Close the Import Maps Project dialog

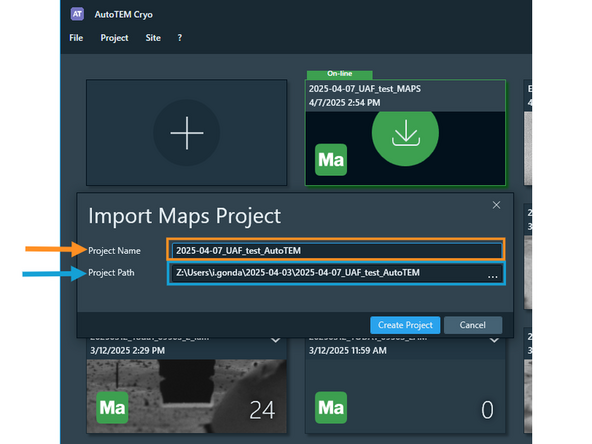(x=496, y=205)
